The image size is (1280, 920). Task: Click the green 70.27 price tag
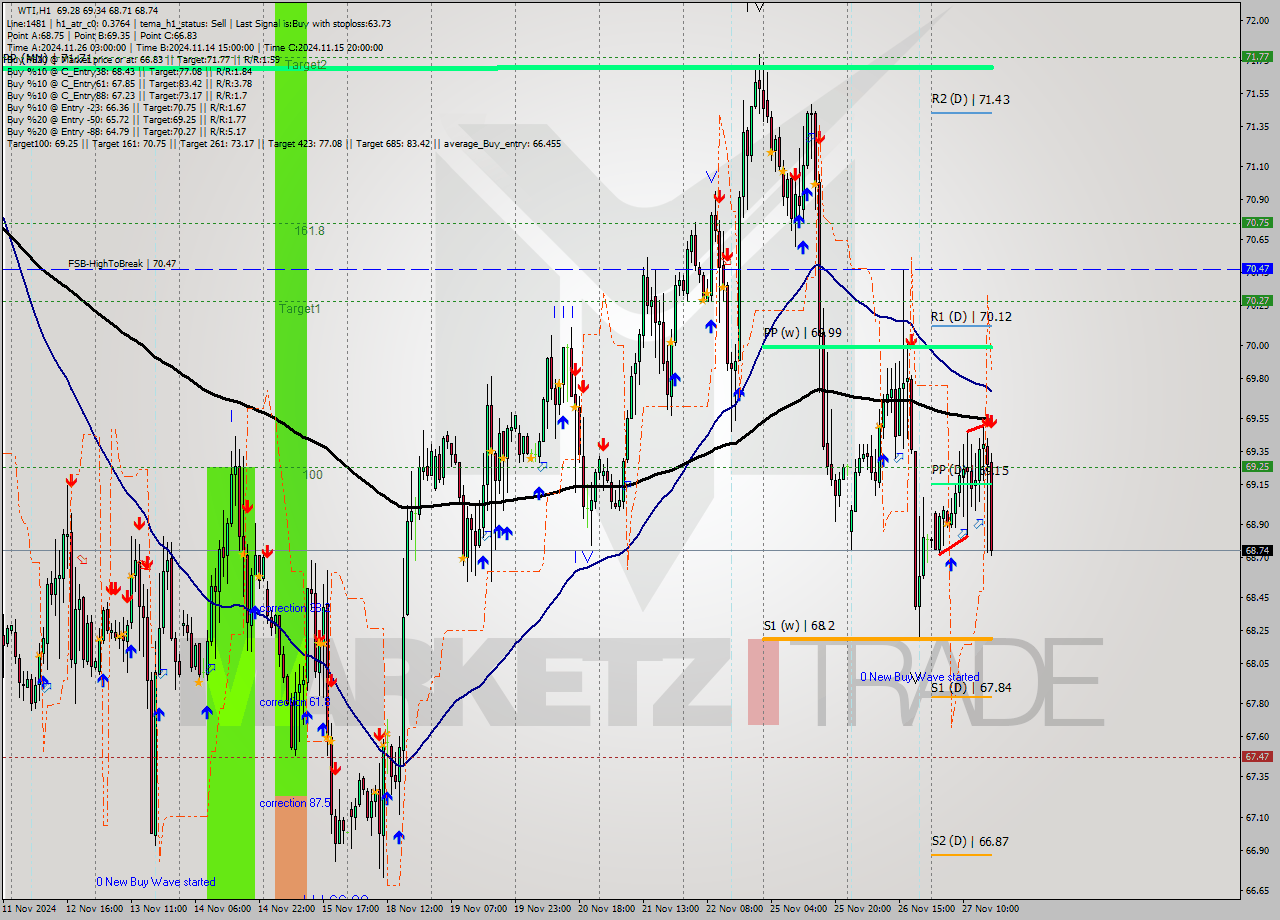1257,301
